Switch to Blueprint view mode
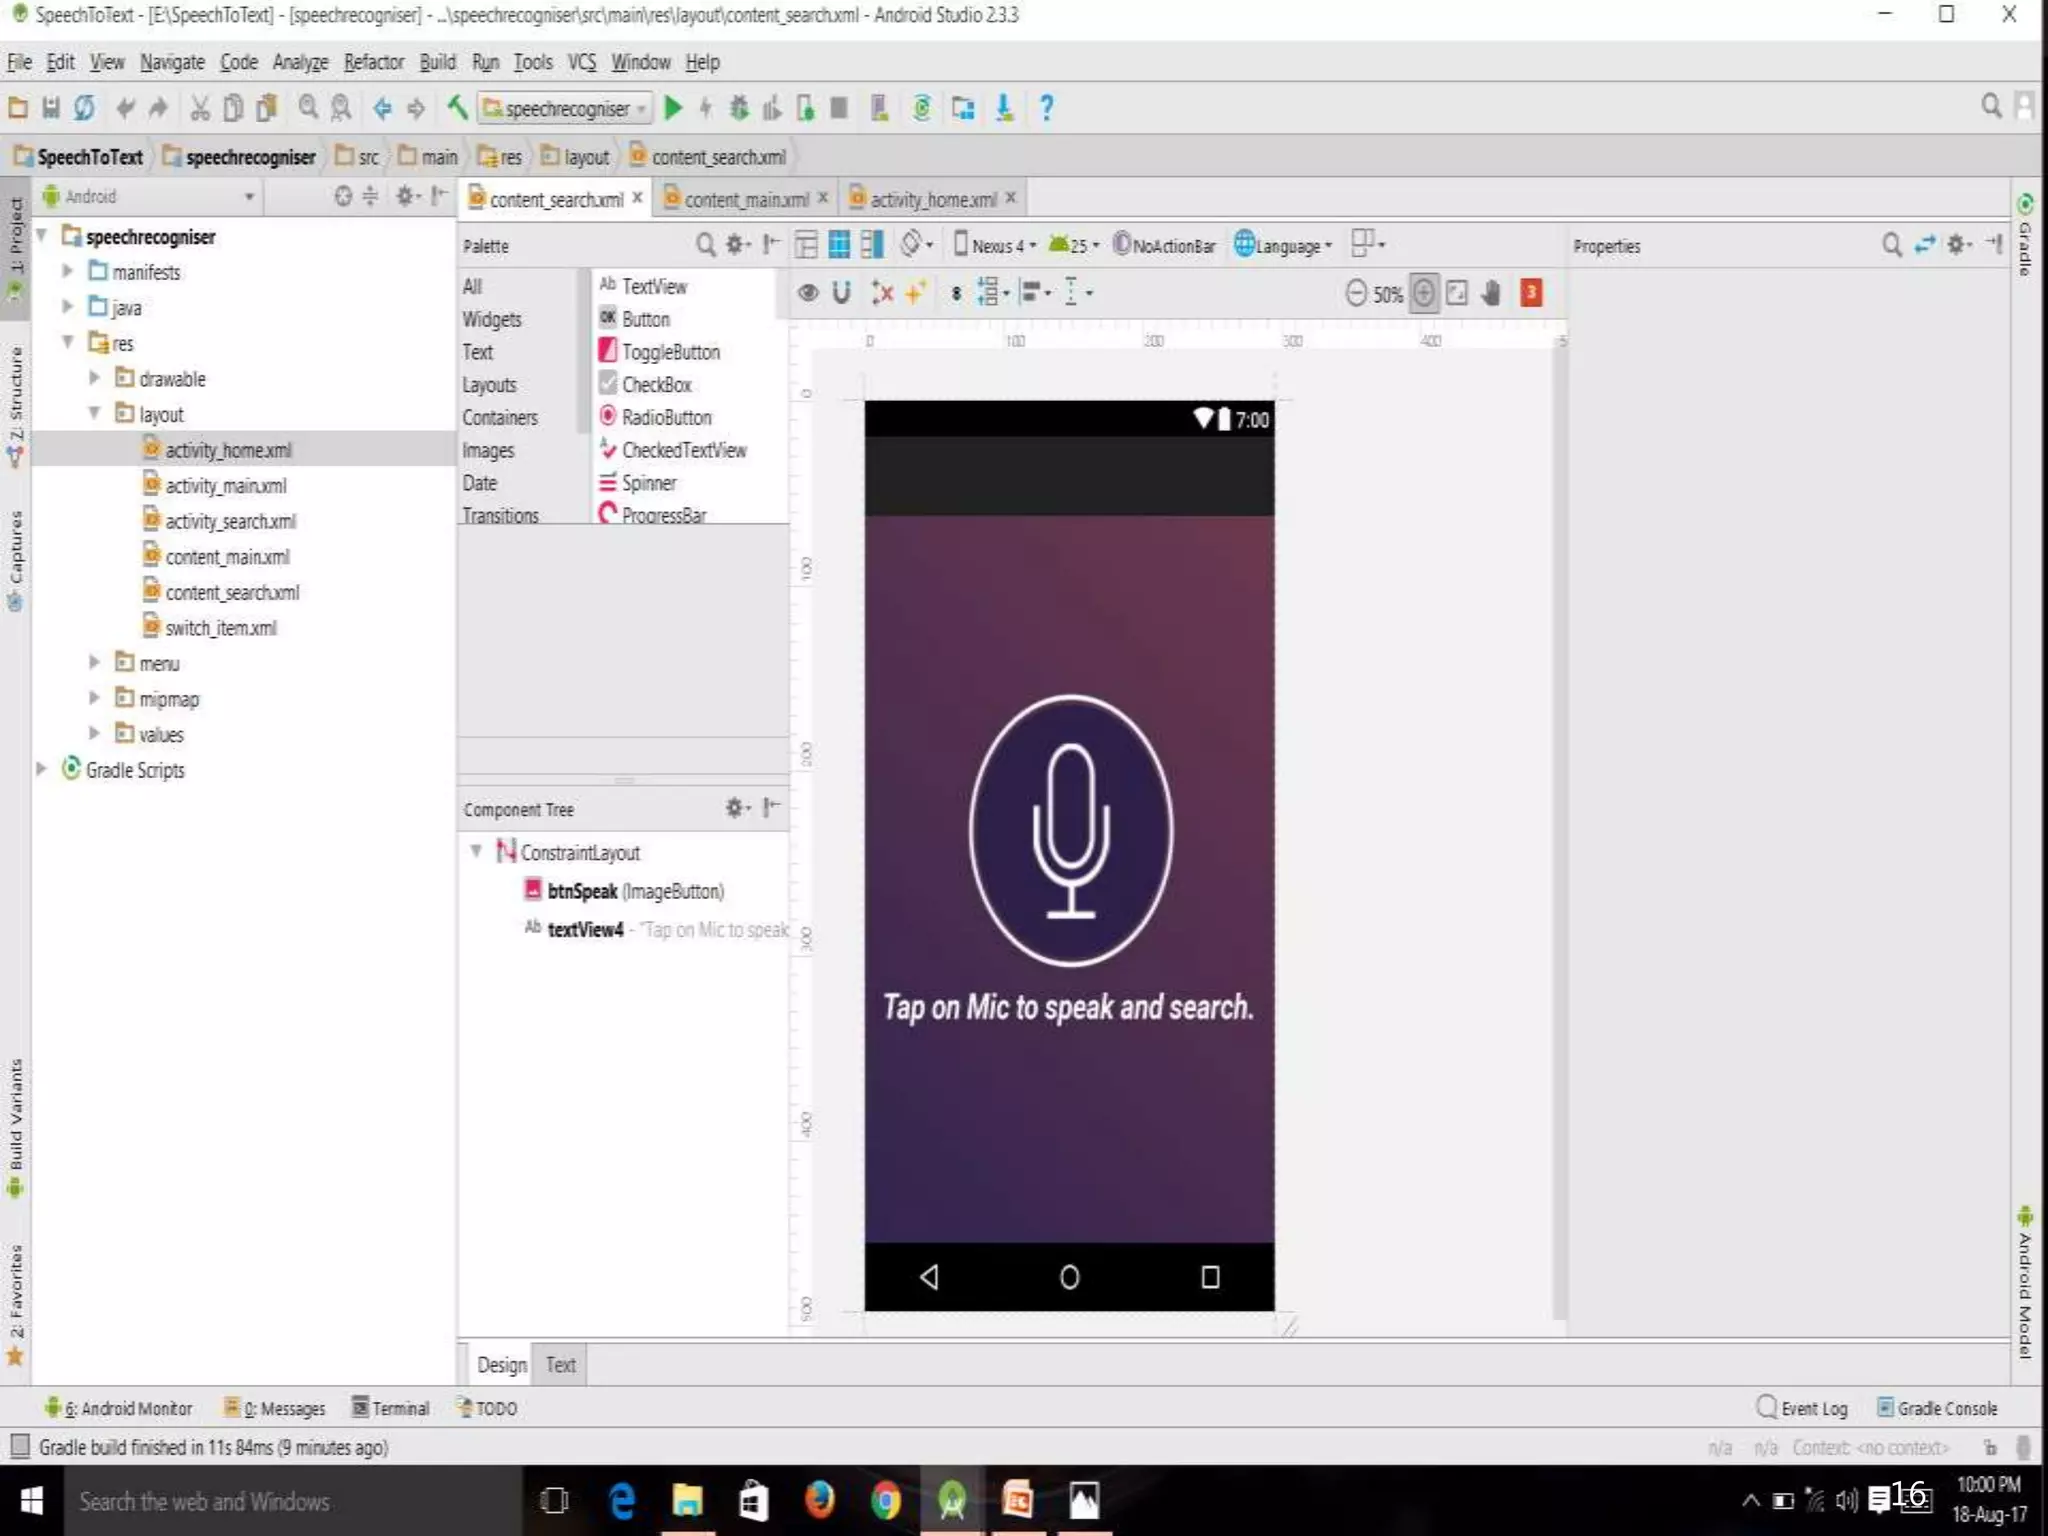This screenshot has width=2048, height=1536. pos(839,245)
